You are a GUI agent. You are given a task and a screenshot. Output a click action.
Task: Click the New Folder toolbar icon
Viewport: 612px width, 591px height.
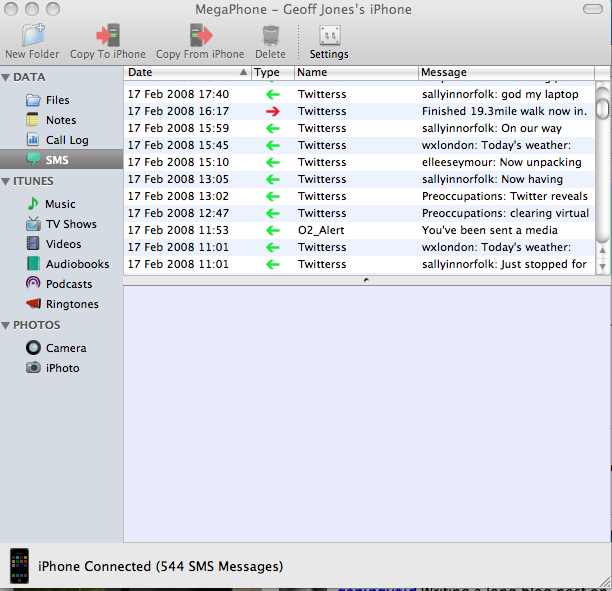click(33, 35)
